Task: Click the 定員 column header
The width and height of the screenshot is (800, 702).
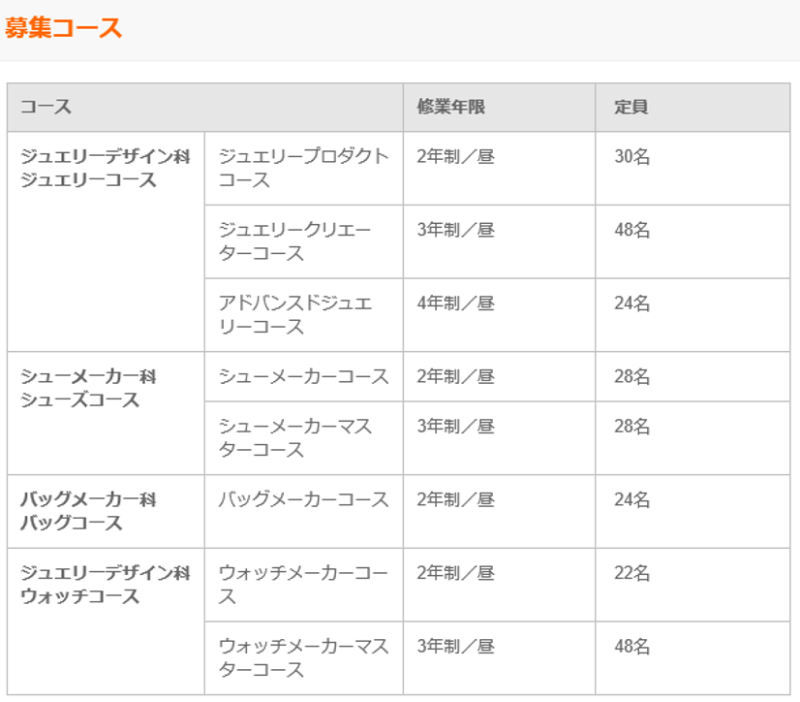Action: tap(693, 107)
